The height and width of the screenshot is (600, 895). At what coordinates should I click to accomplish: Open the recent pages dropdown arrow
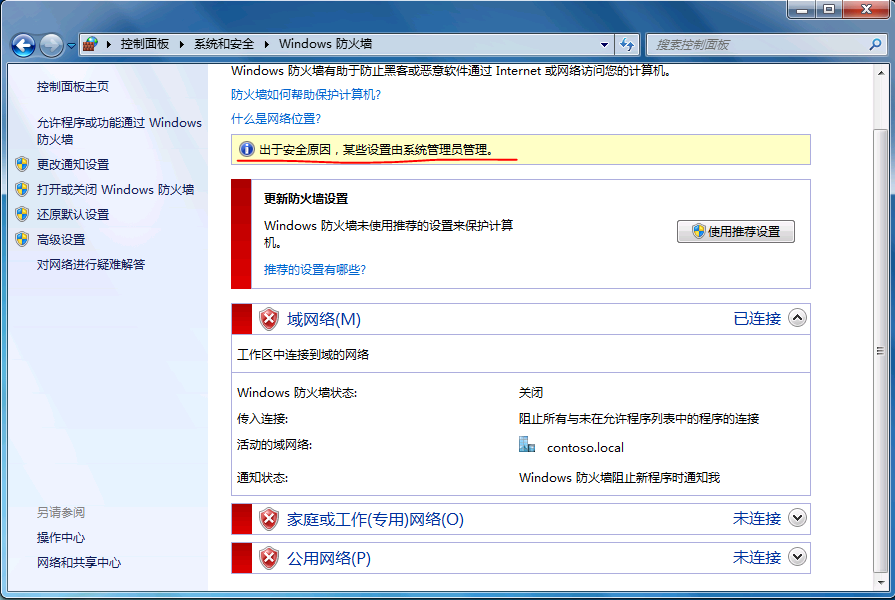click(71, 46)
